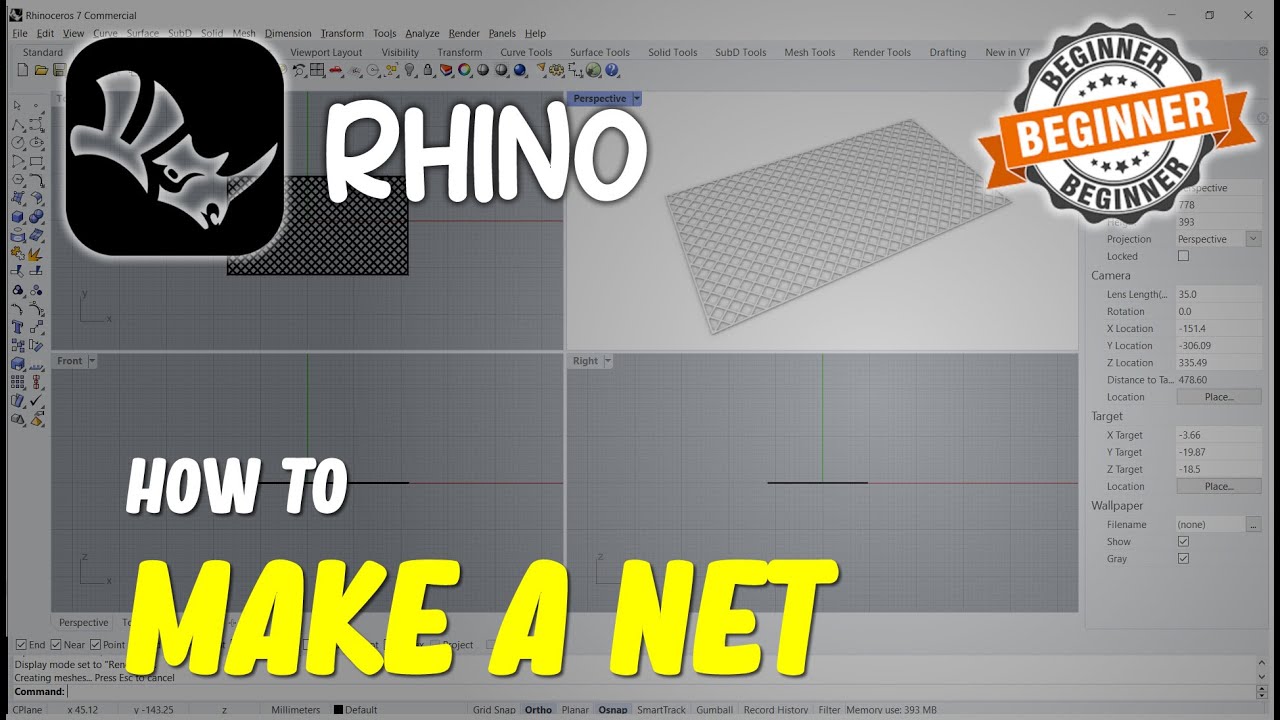Screen dimensions: 1280x720
Task: Toggle Osnap in status bar
Action: tap(612, 710)
